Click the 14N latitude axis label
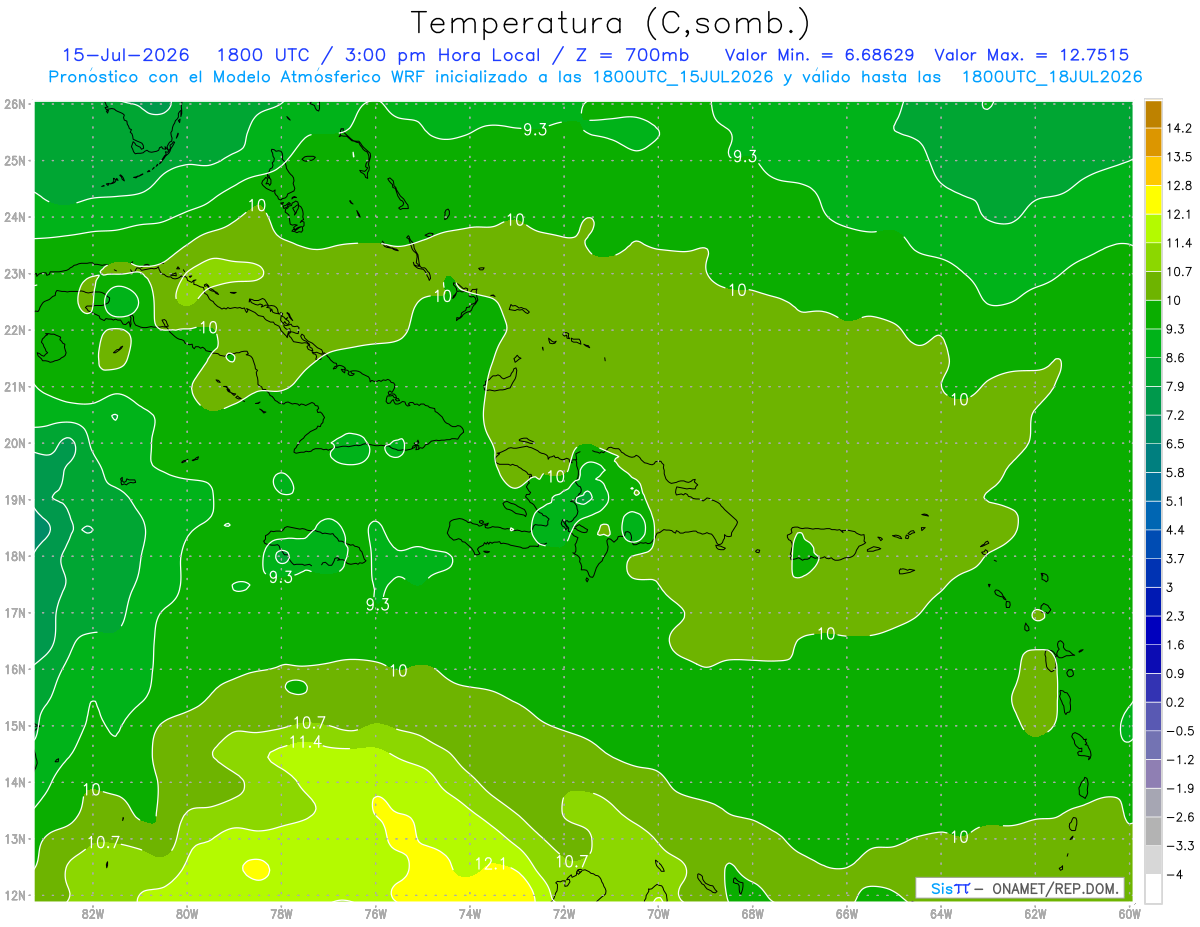The height and width of the screenshot is (927, 1200). [x=15, y=782]
